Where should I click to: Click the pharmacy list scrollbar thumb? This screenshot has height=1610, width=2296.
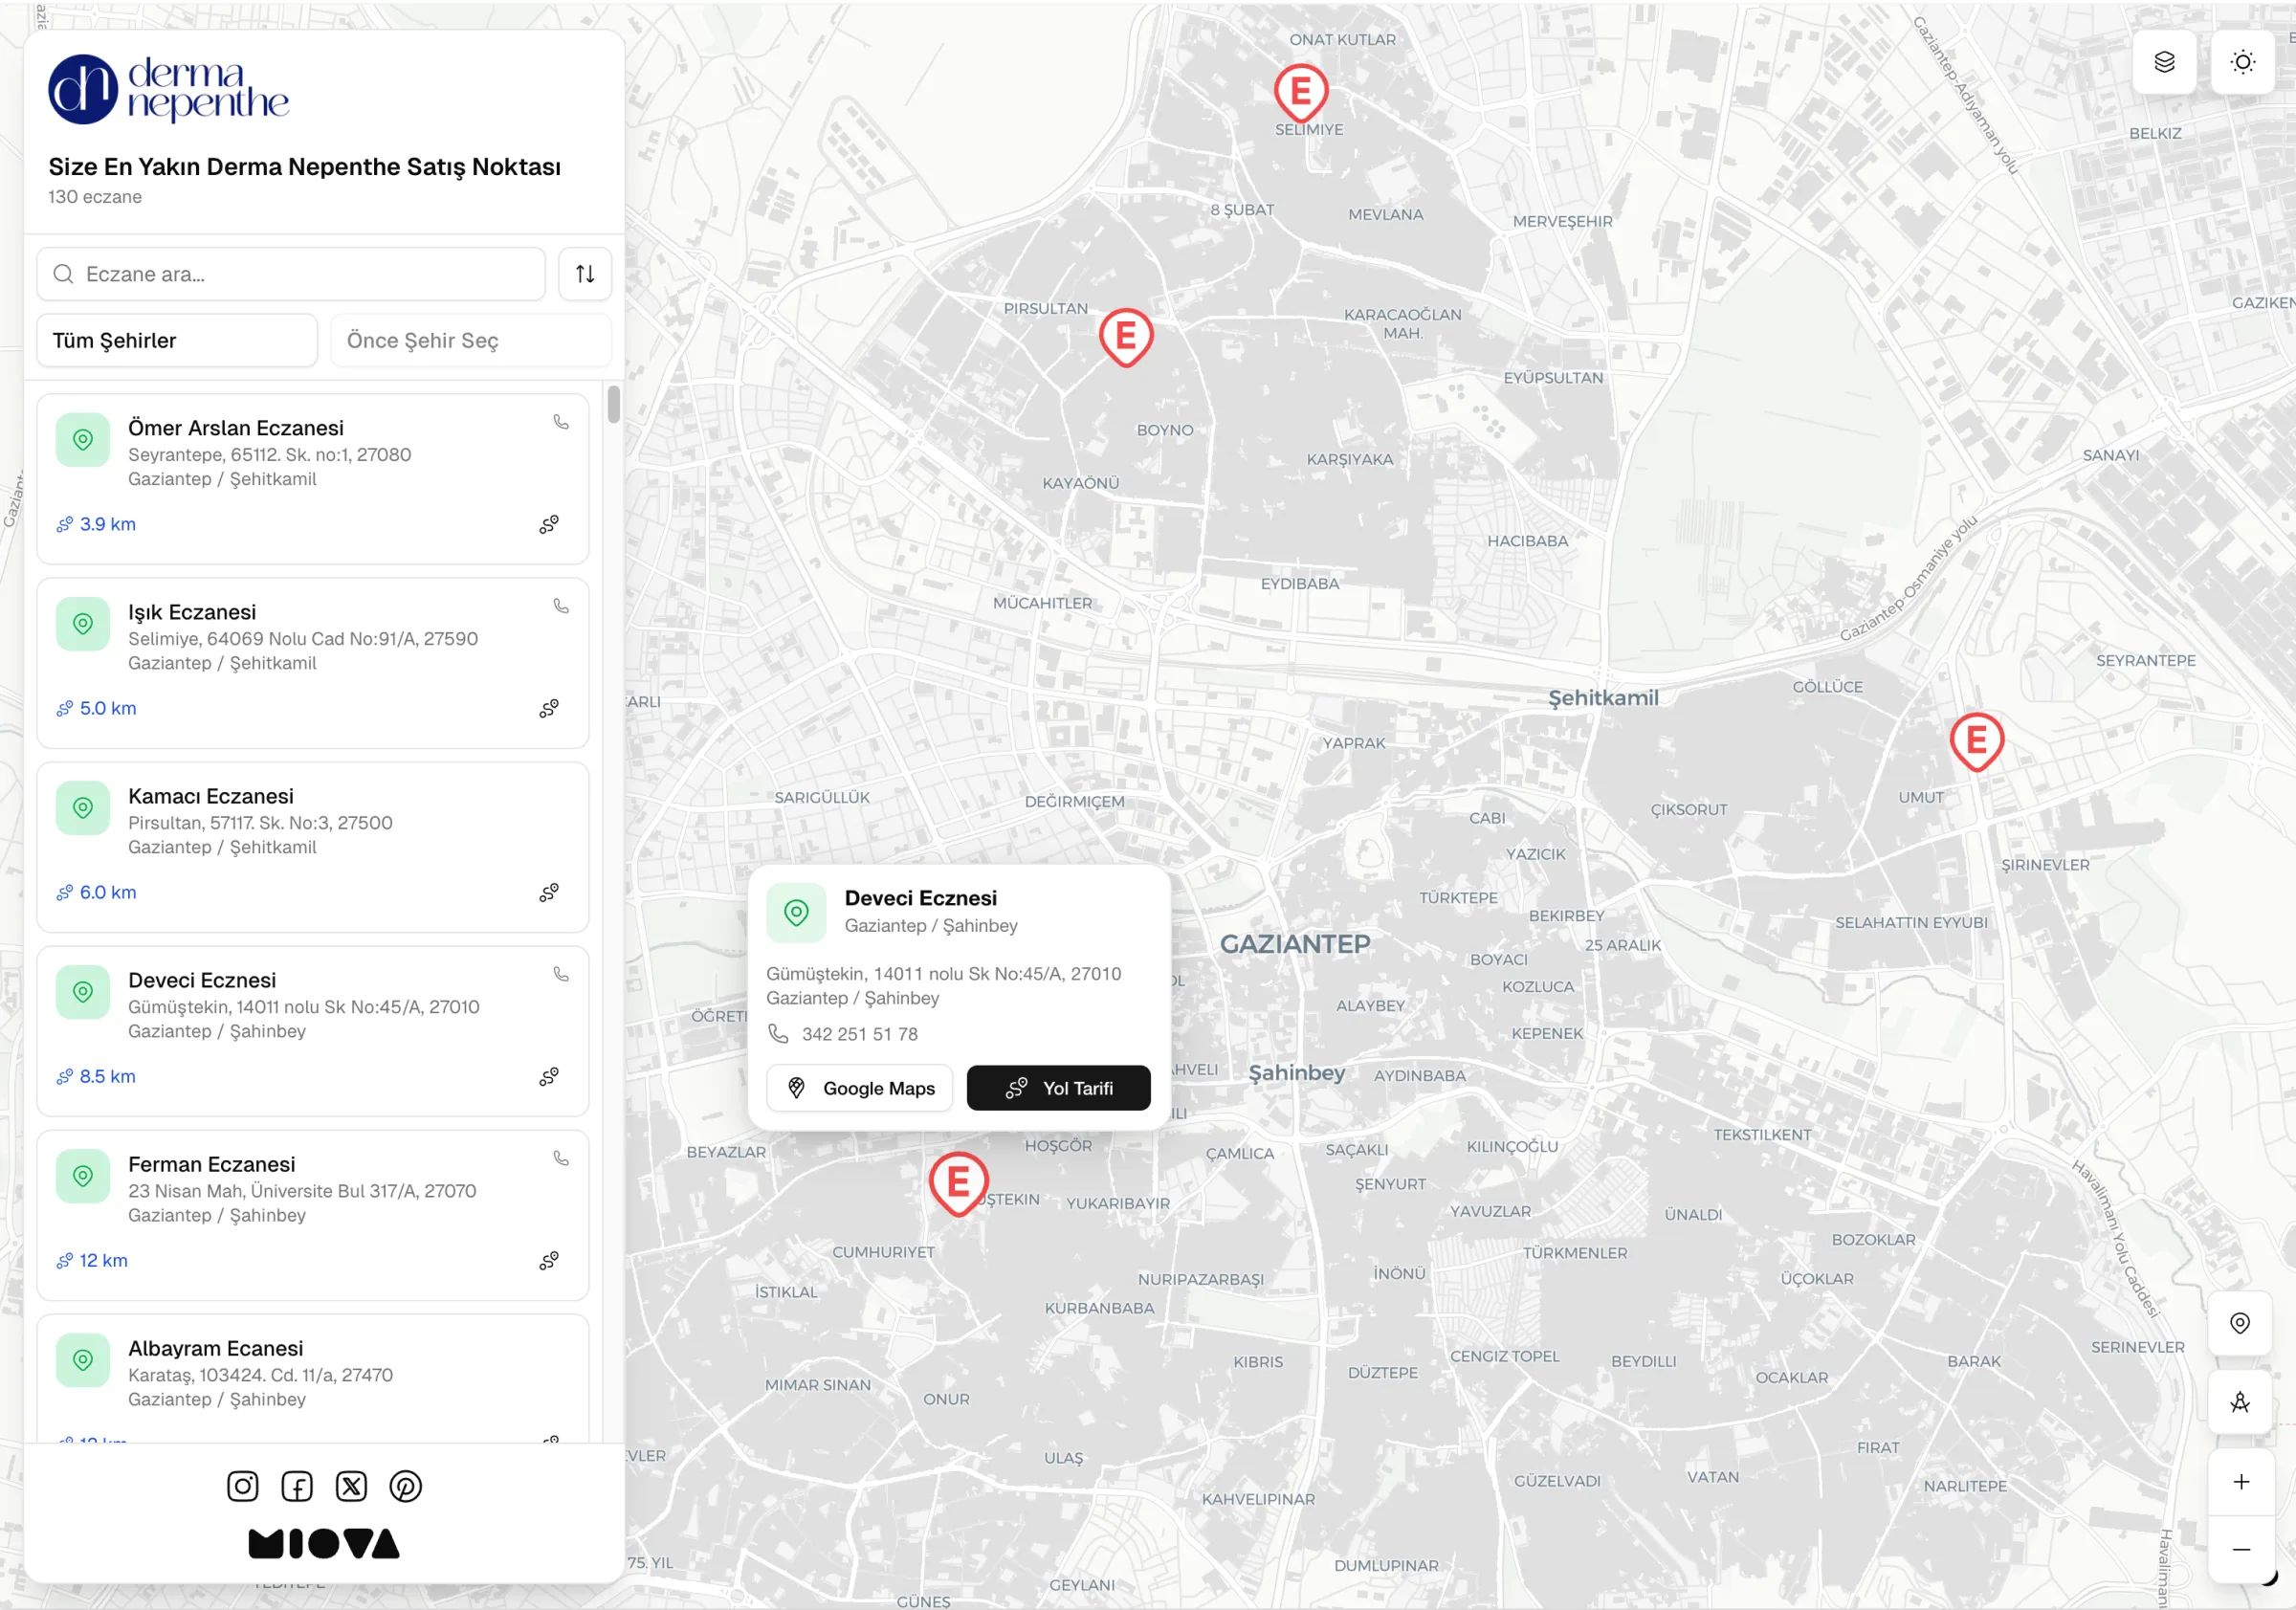point(614,404)
